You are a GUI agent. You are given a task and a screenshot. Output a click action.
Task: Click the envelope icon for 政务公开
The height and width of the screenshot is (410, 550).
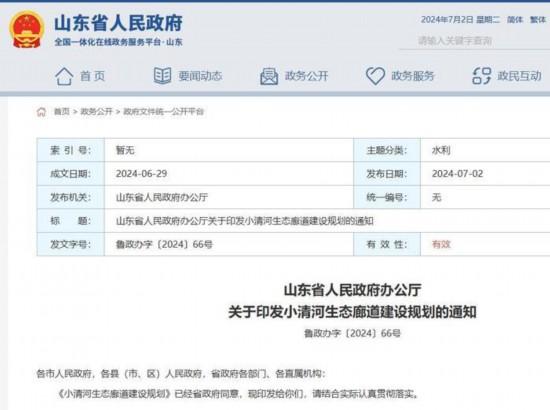pos(269,76)
